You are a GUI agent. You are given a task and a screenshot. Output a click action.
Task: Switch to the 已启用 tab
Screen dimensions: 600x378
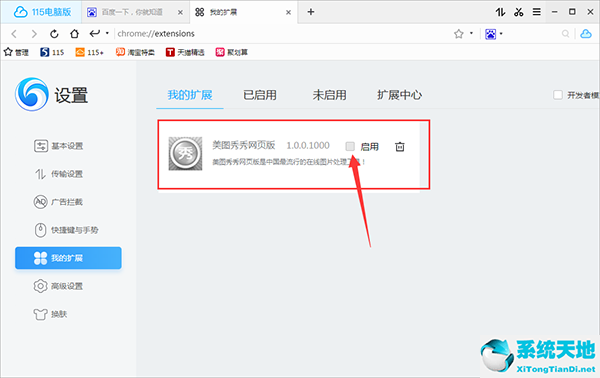(260, 95)
